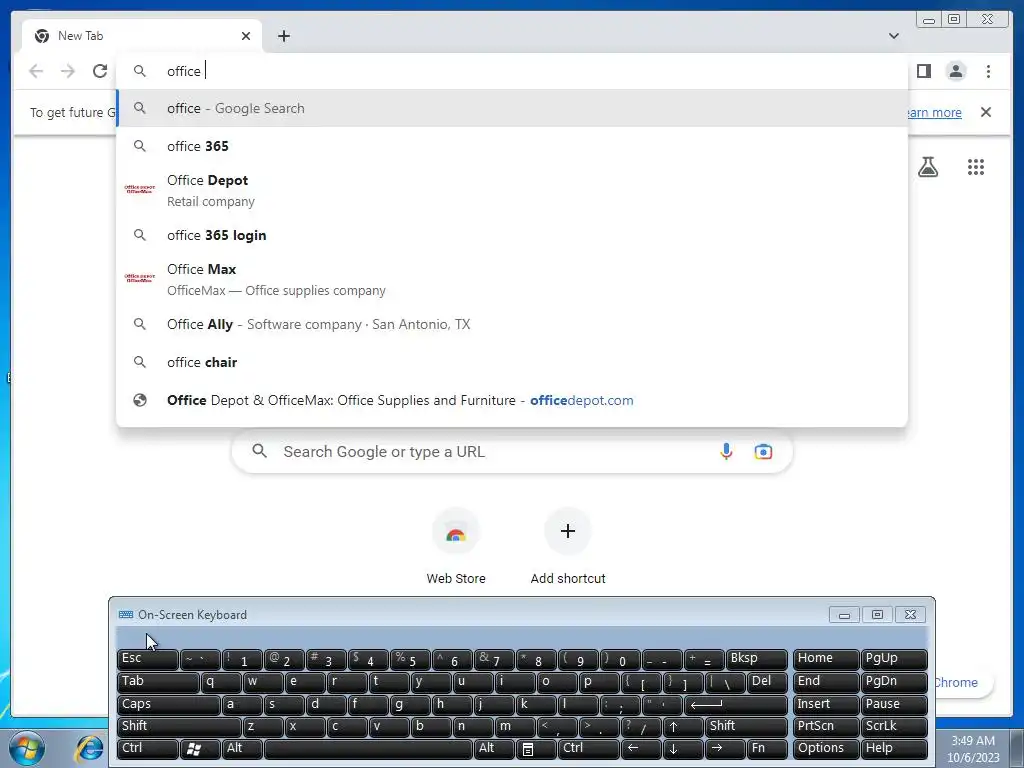Toggle the left Alt key
The image size is (1024, 768).
[242, 748]
